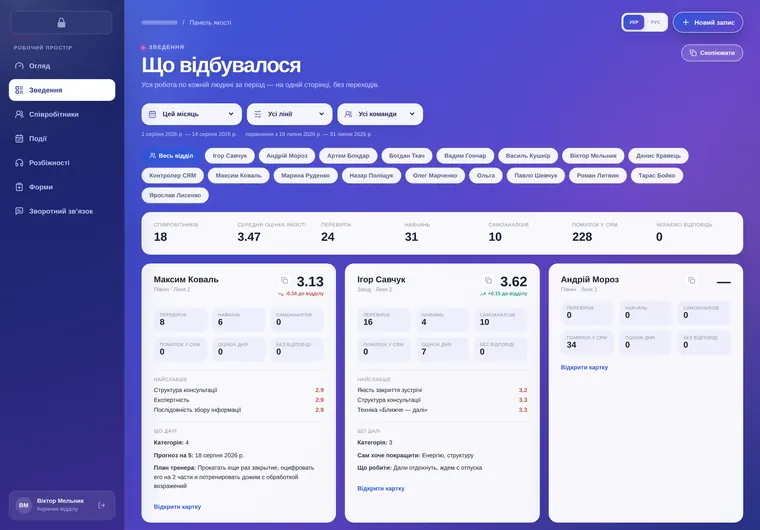Click the breadcrumb placeholder before Панель якості

click(159, 22)
